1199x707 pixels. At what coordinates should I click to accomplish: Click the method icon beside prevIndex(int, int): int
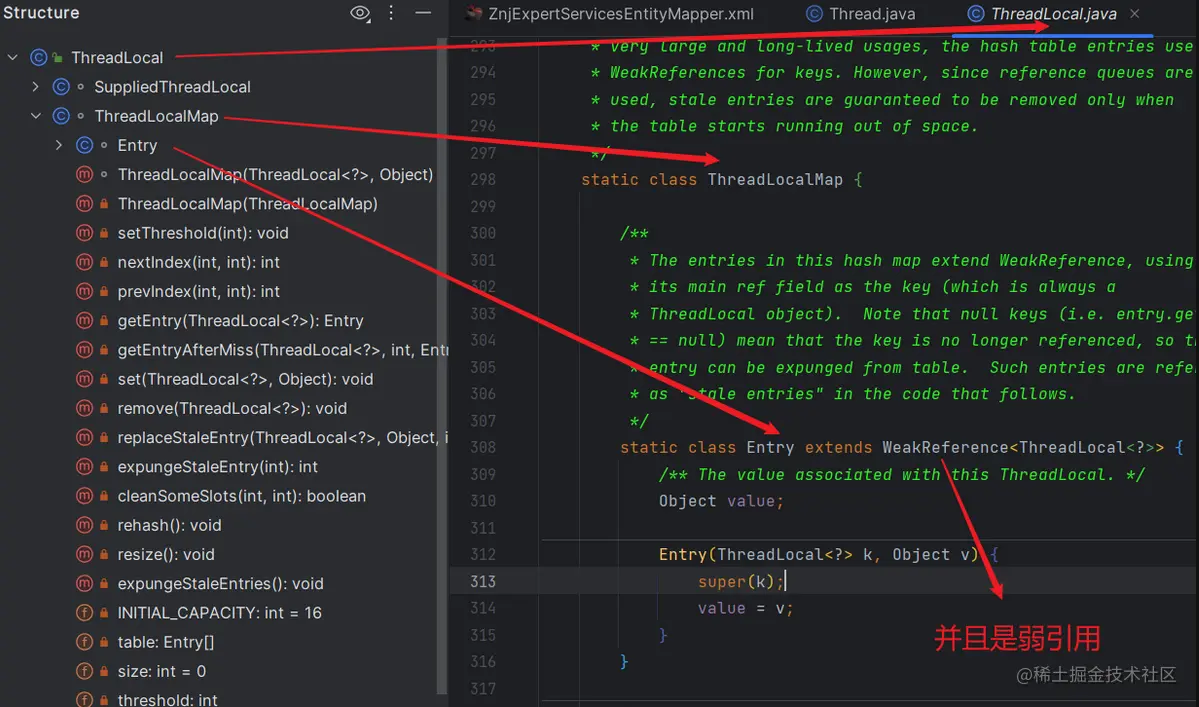(84, 291)
